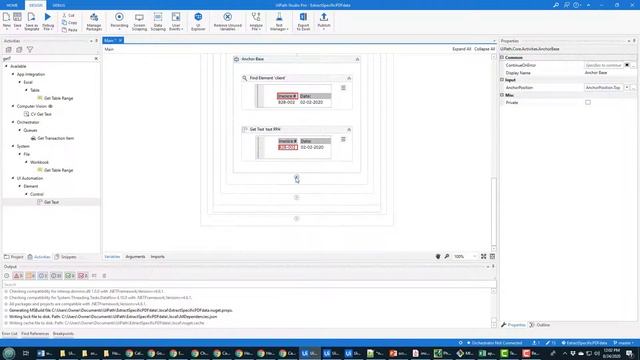
Task: Click the designer pan mode hand icon
Action: point(438,256)
